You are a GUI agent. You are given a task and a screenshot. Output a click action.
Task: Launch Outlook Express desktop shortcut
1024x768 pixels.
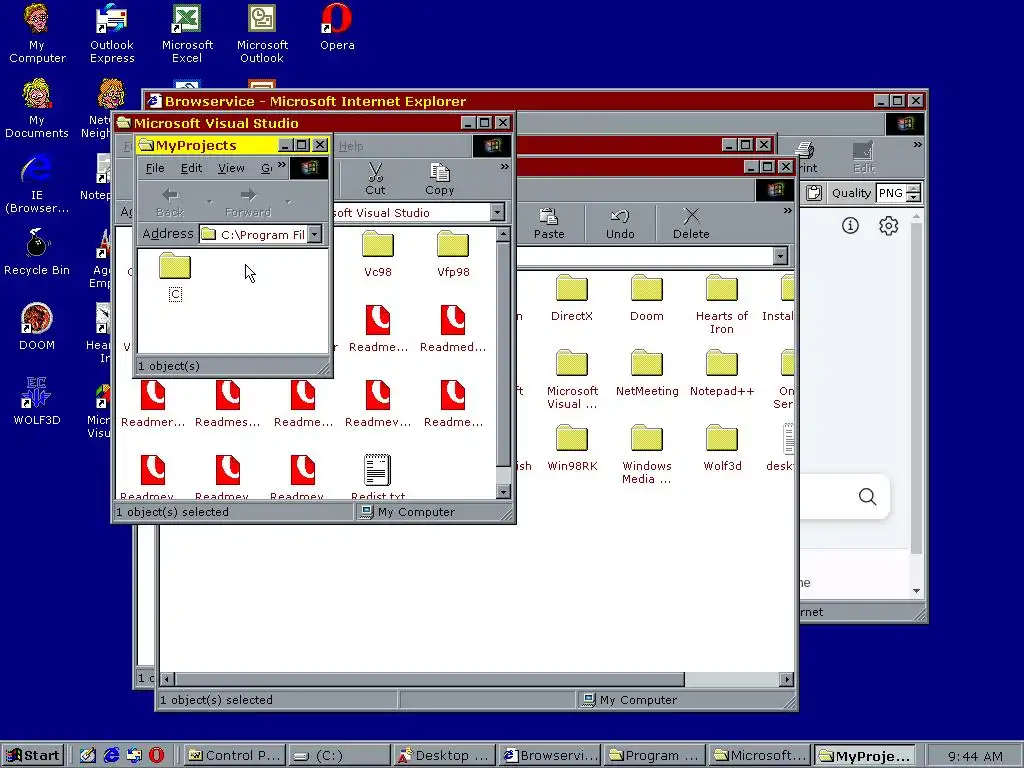[x=112, y=33]
